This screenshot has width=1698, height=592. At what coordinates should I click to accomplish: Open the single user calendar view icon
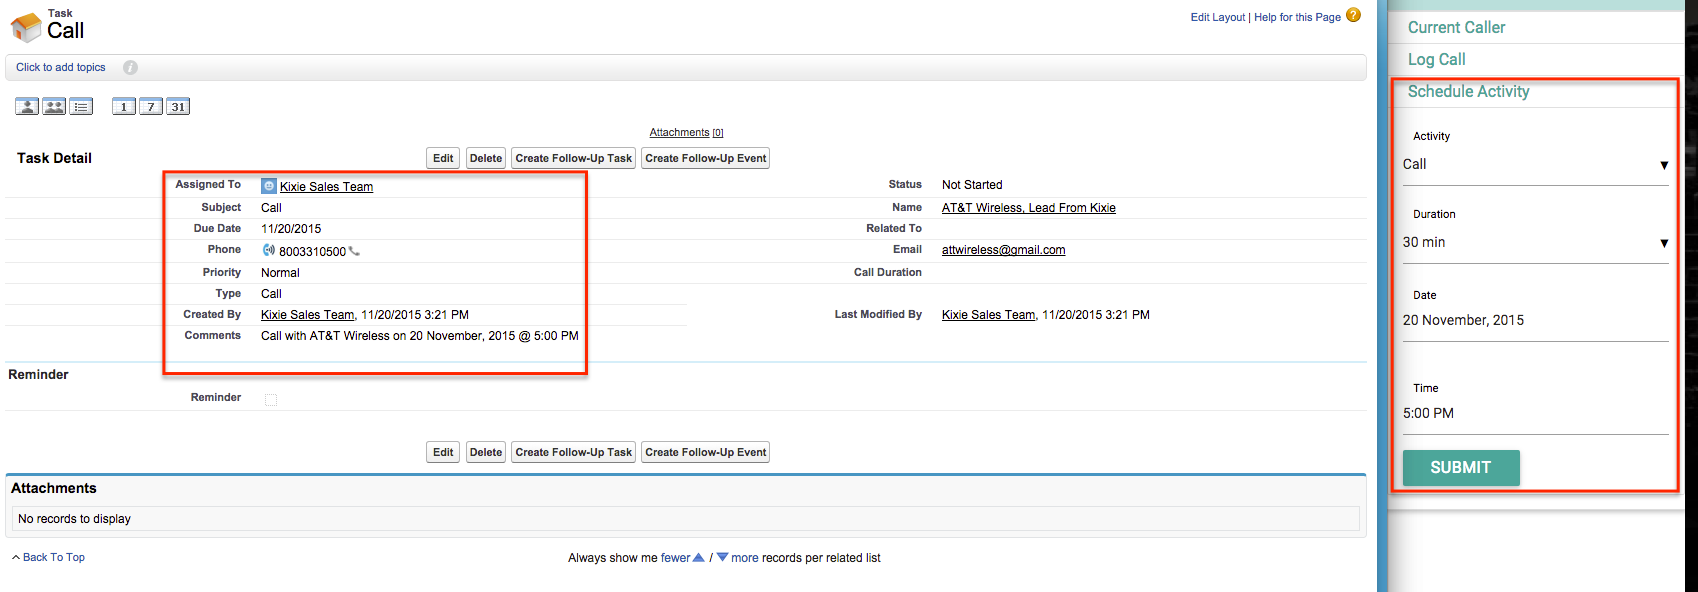coord(27,107)
